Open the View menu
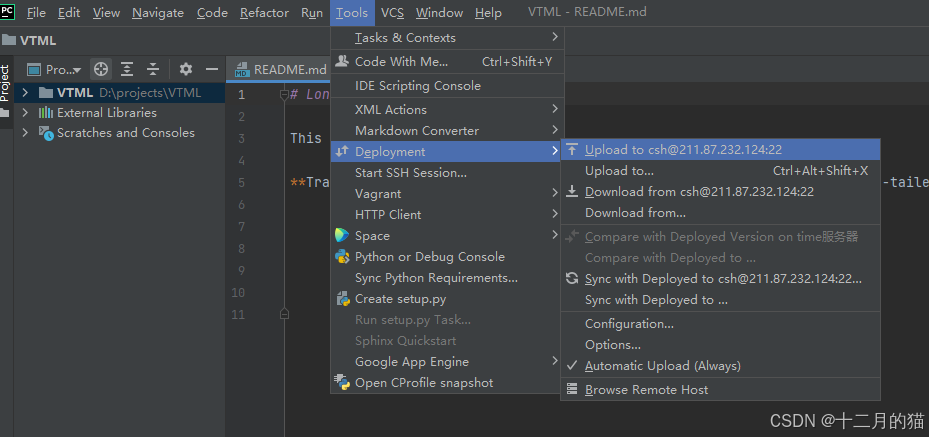This screenshot has height=437, width=929. [106, 12]
